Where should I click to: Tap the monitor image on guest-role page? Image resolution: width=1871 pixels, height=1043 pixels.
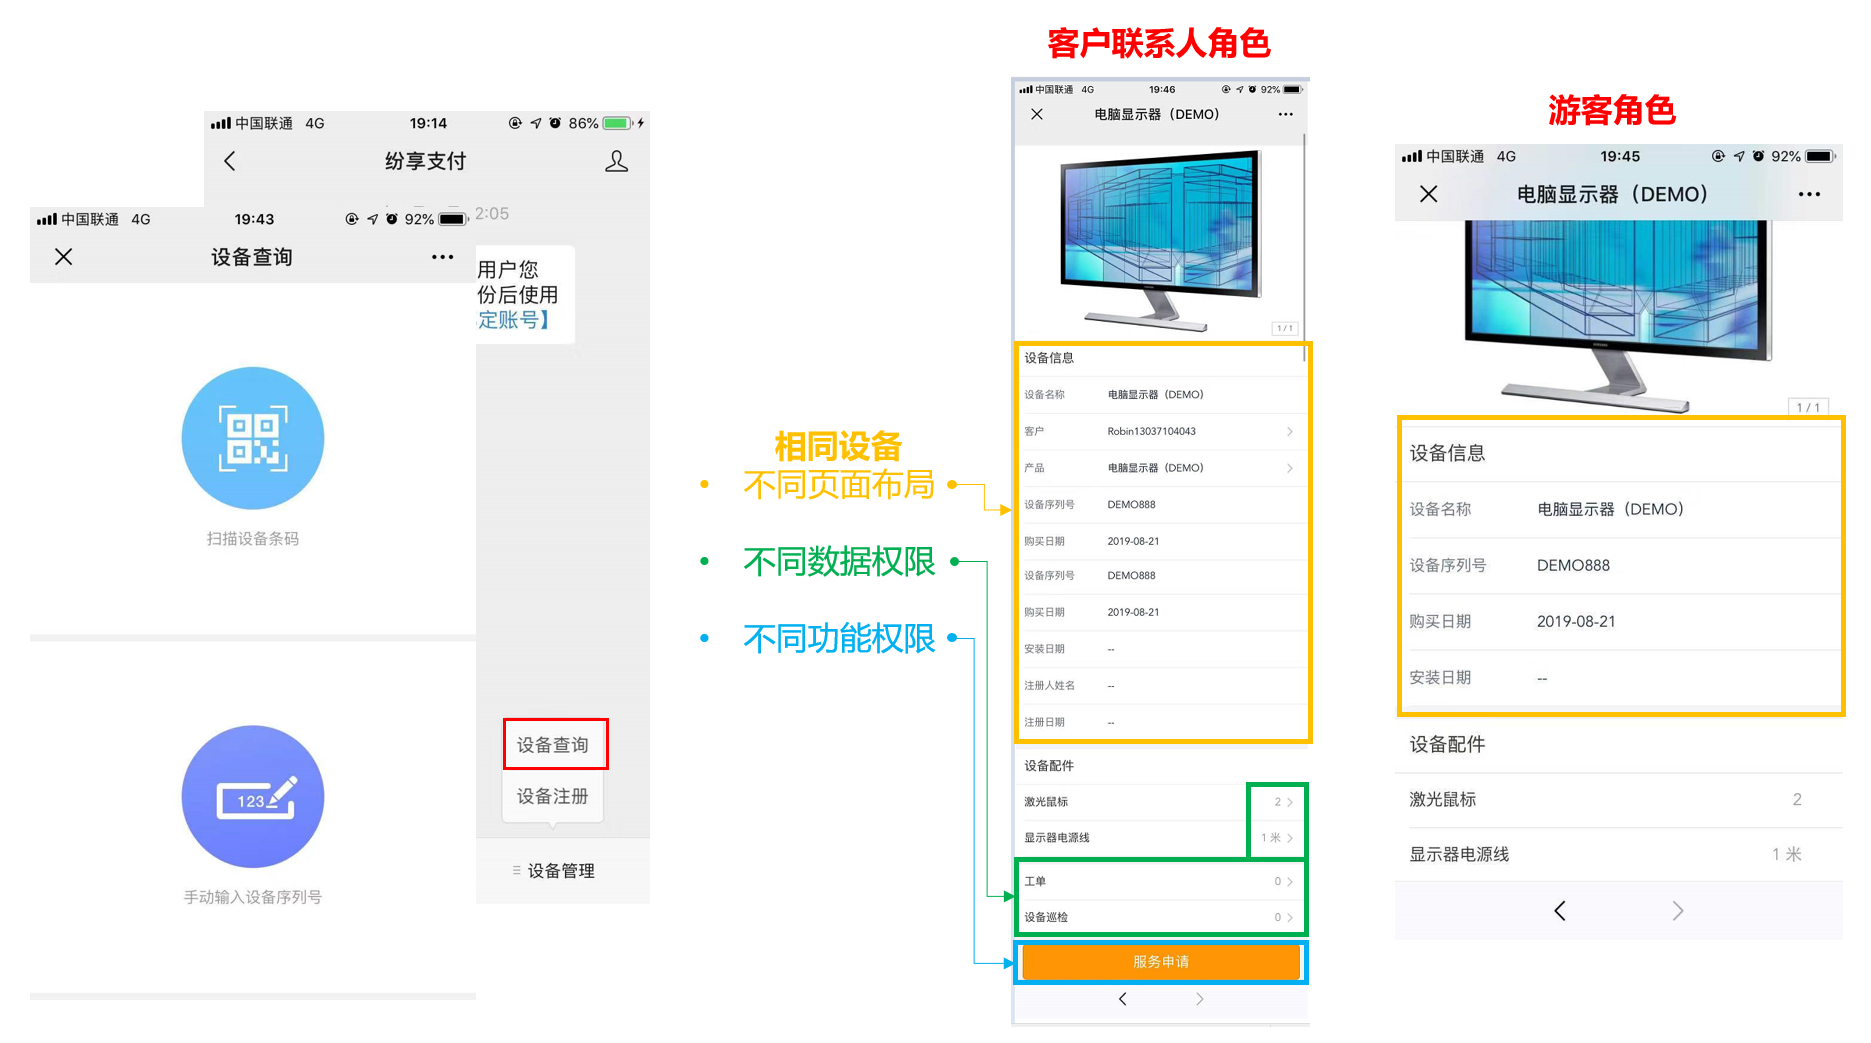[1617, 315]
